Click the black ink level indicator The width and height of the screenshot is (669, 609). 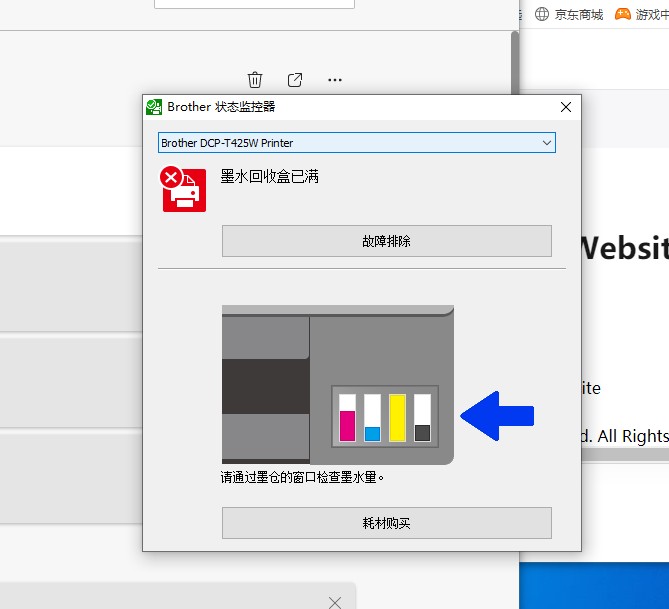(422, 418)
